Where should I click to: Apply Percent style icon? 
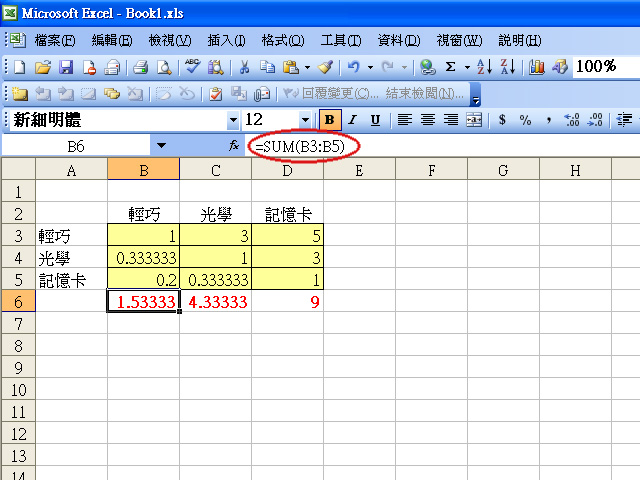[x=525, y=120]
